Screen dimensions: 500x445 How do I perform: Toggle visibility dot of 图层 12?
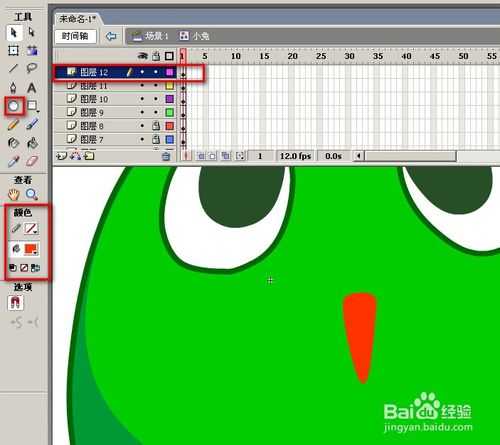point(142,72)
